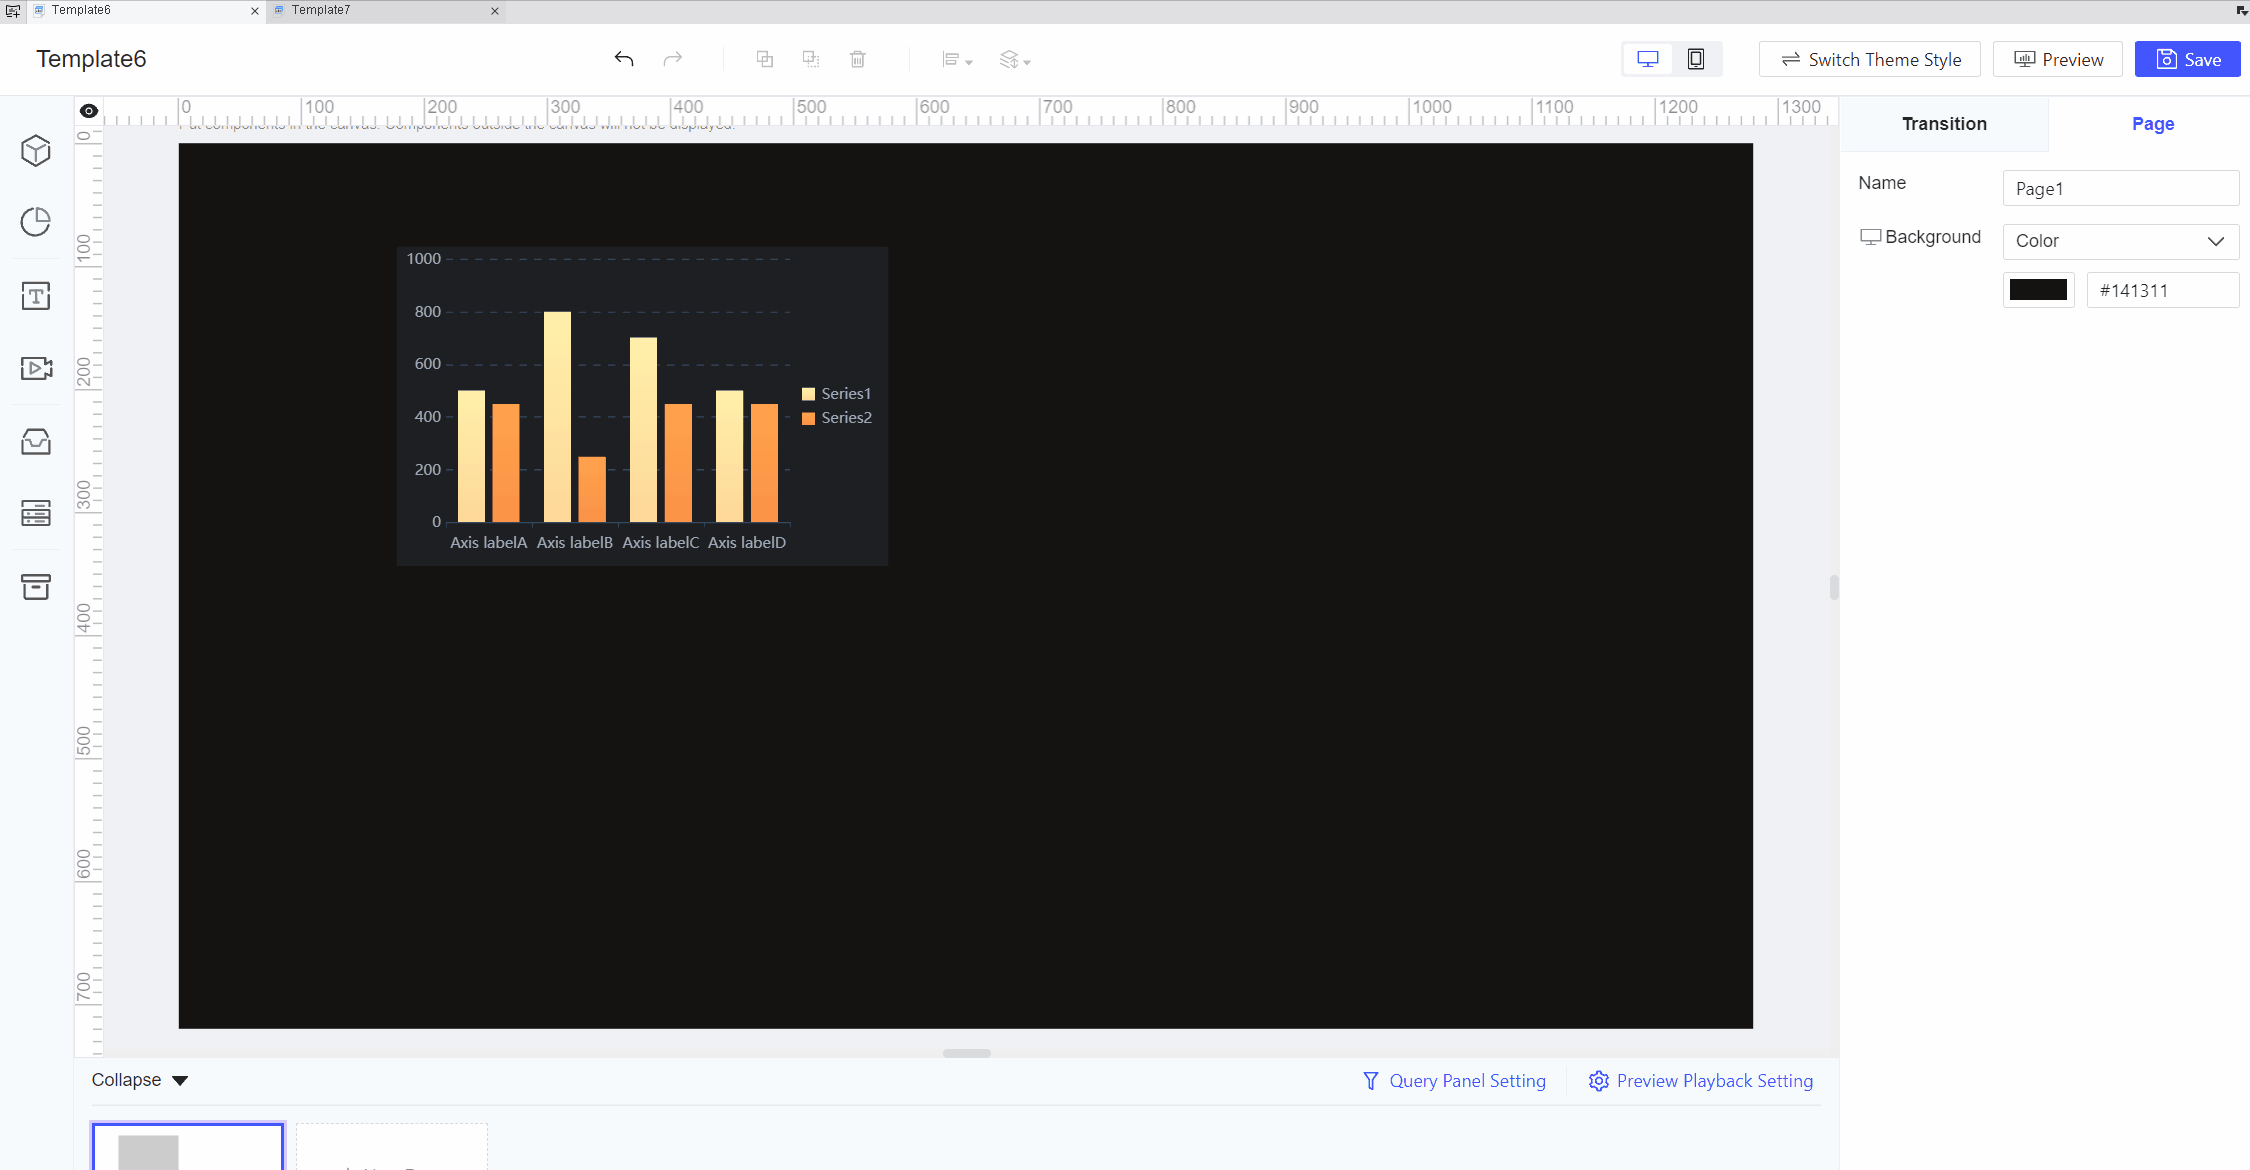
Task: Switch to mobile layout view
Action: click(x=1696, y=59)
